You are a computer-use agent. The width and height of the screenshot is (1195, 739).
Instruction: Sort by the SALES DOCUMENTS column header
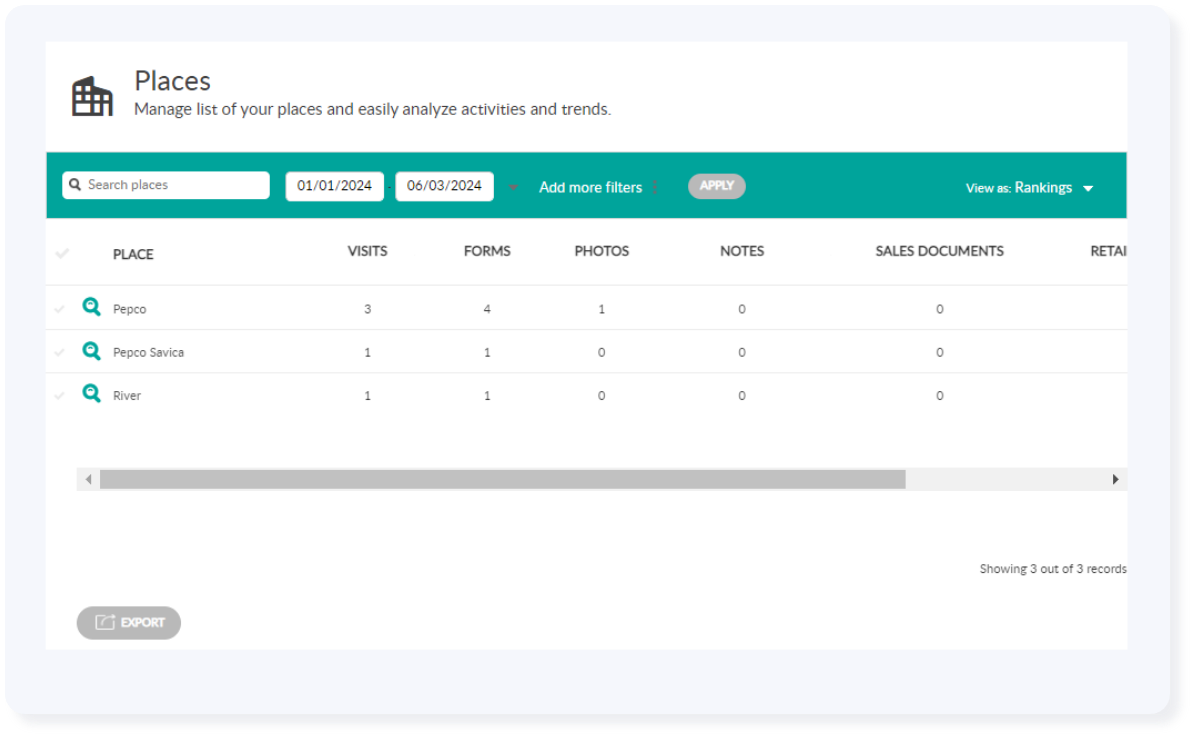point(939,251)
